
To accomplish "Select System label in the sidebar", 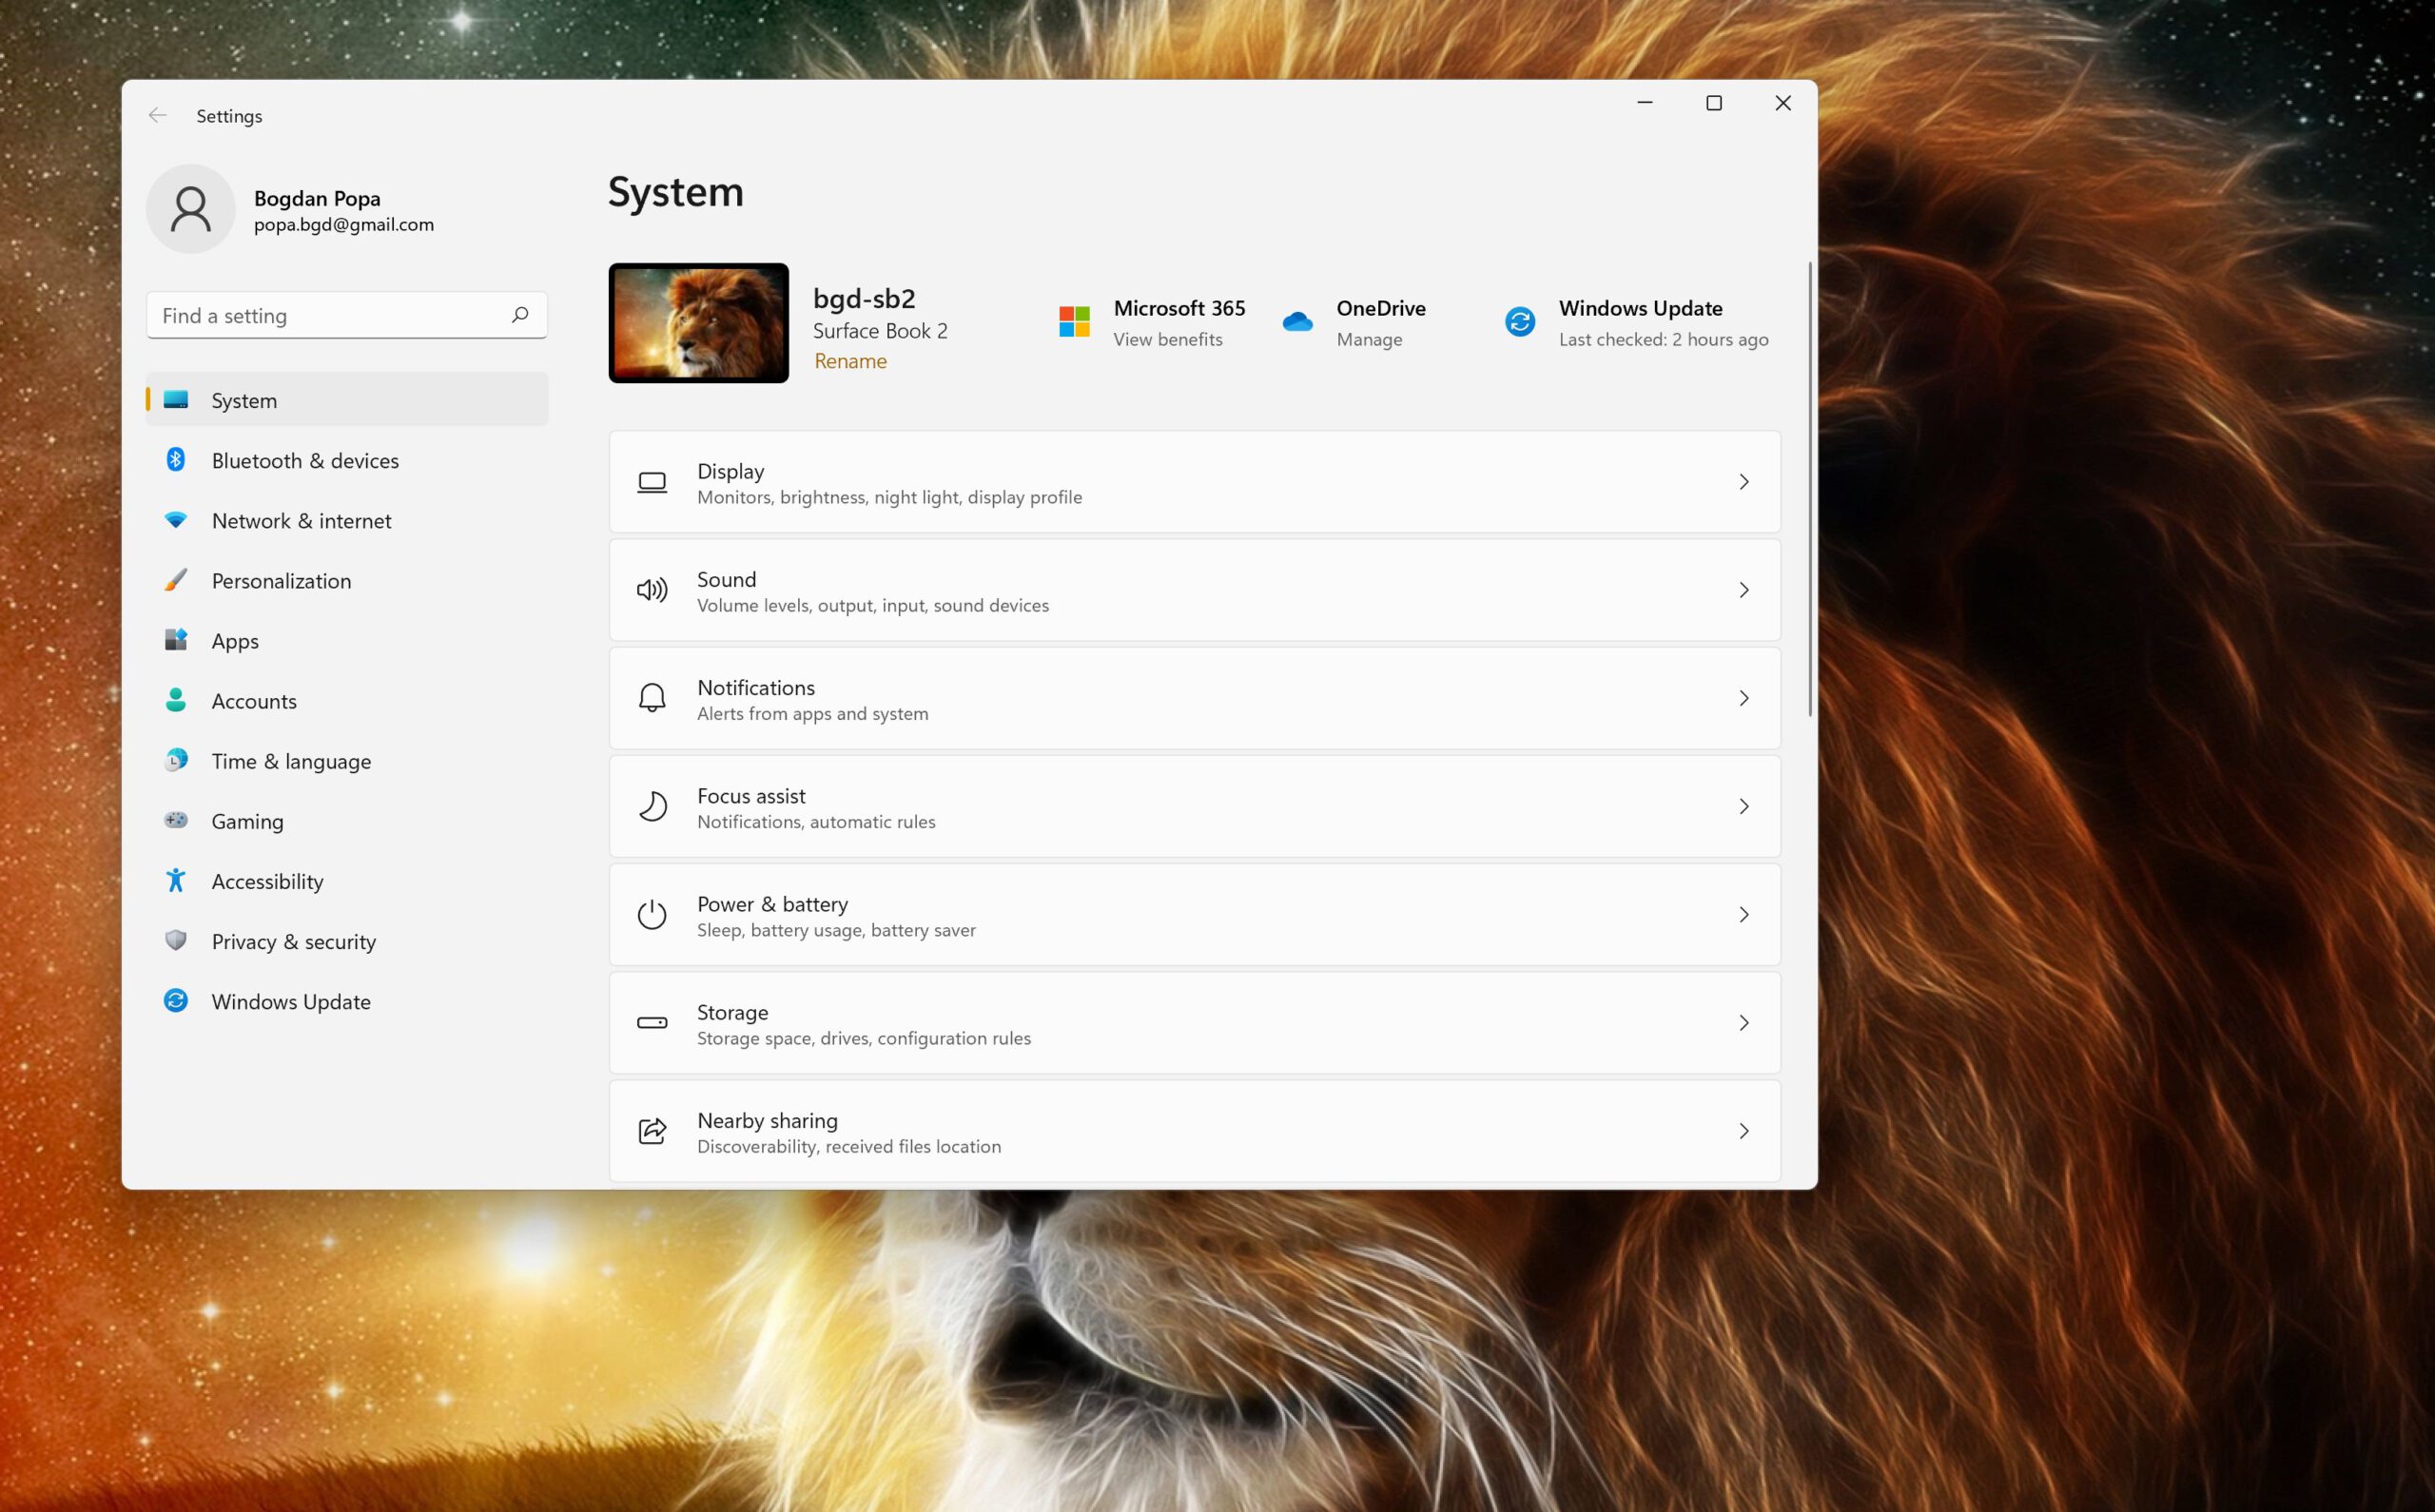I will [x=244, y=400].
